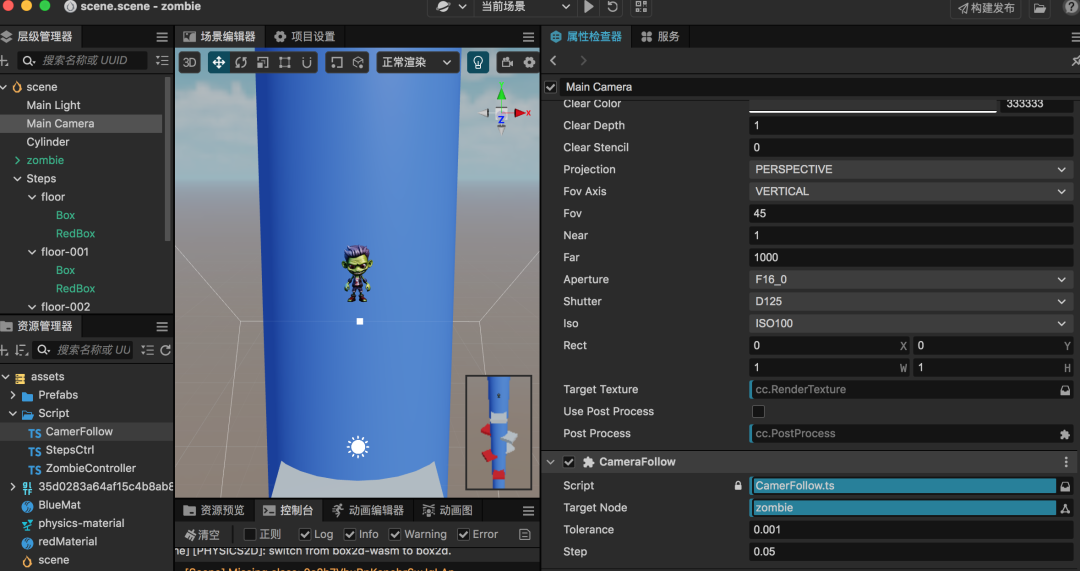Image resolution: width=1080 pixels, height=571 pixels.
Task: Toggle the Warning filter checkbox
Action: coord(395,534)
